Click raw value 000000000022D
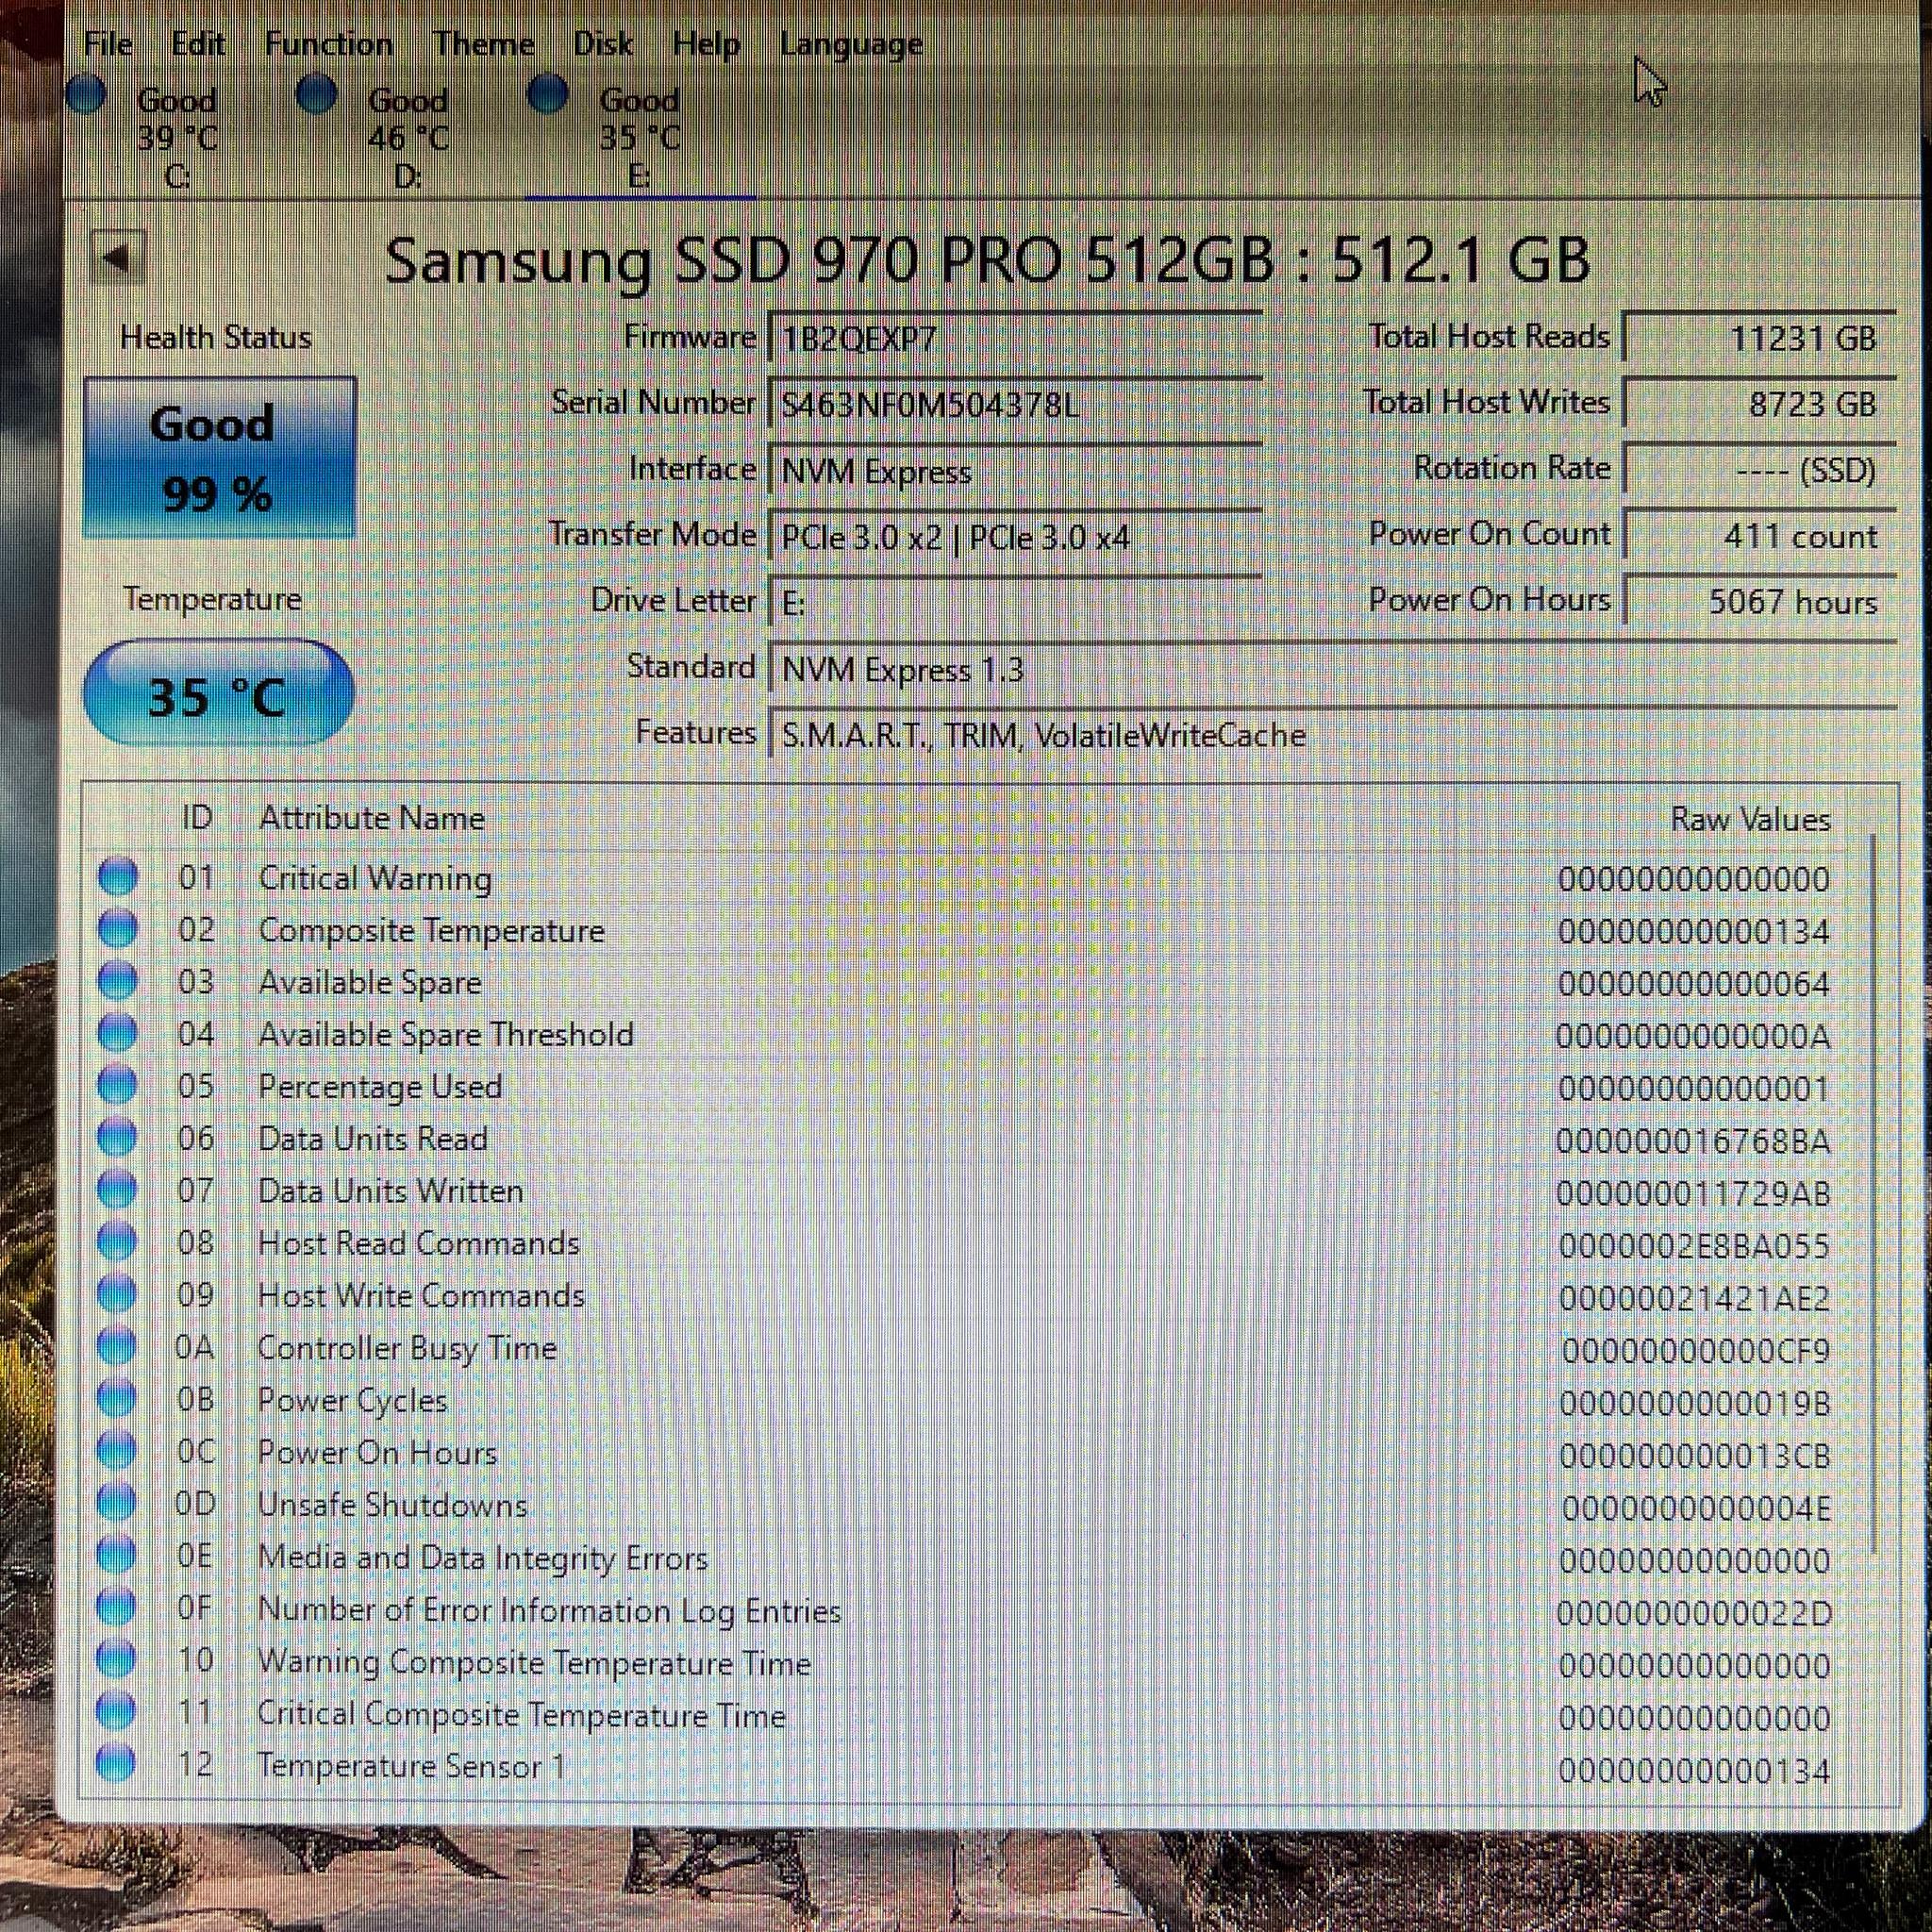Image resolution: width=1932 pixels, height=1932 pixels. [1693, 1613]
